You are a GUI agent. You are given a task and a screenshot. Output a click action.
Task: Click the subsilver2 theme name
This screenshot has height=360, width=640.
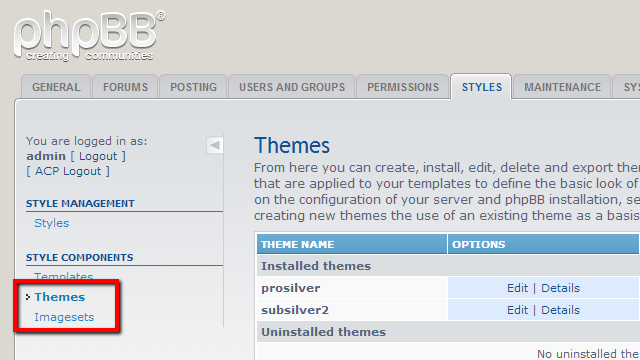(x=295, y=310)
